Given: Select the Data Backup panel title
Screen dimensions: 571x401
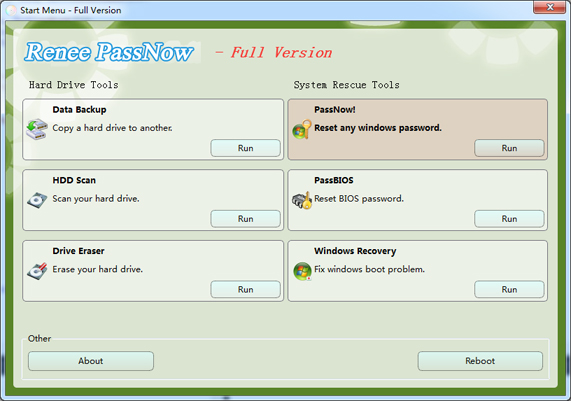Looking at the screenshot, I should click(79, 110).
